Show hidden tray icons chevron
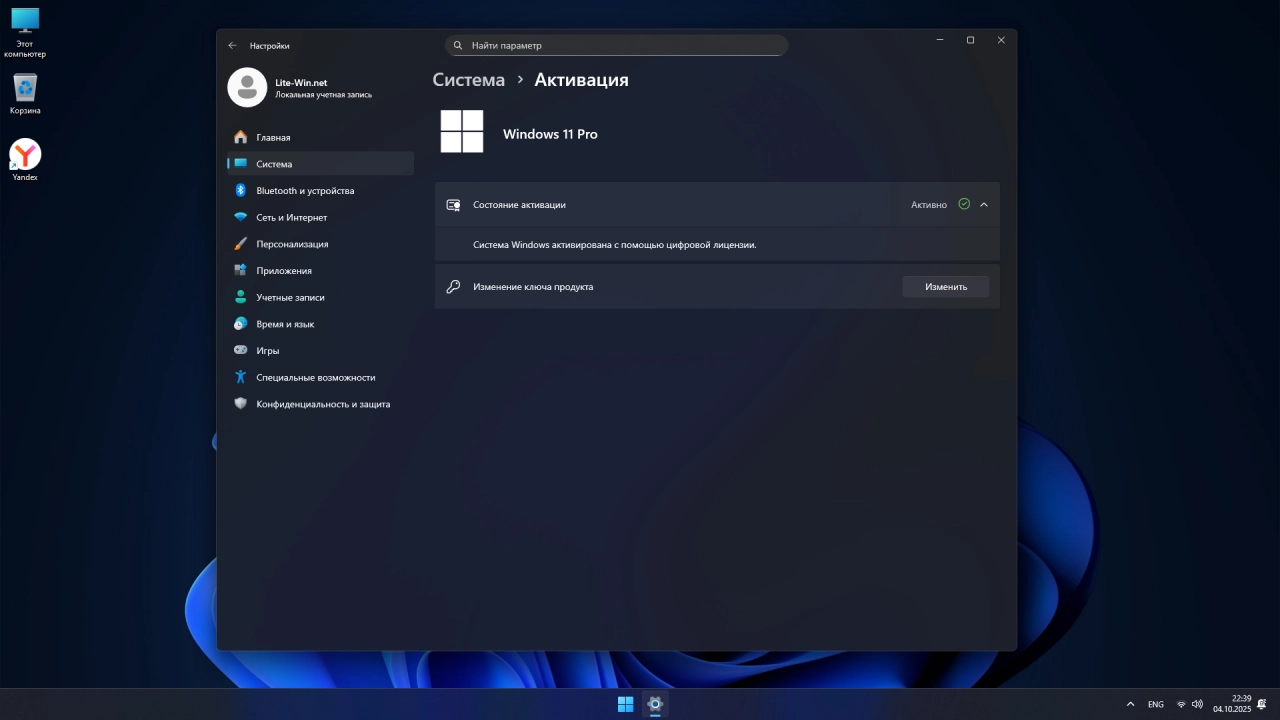 [x=1130, y=704]
